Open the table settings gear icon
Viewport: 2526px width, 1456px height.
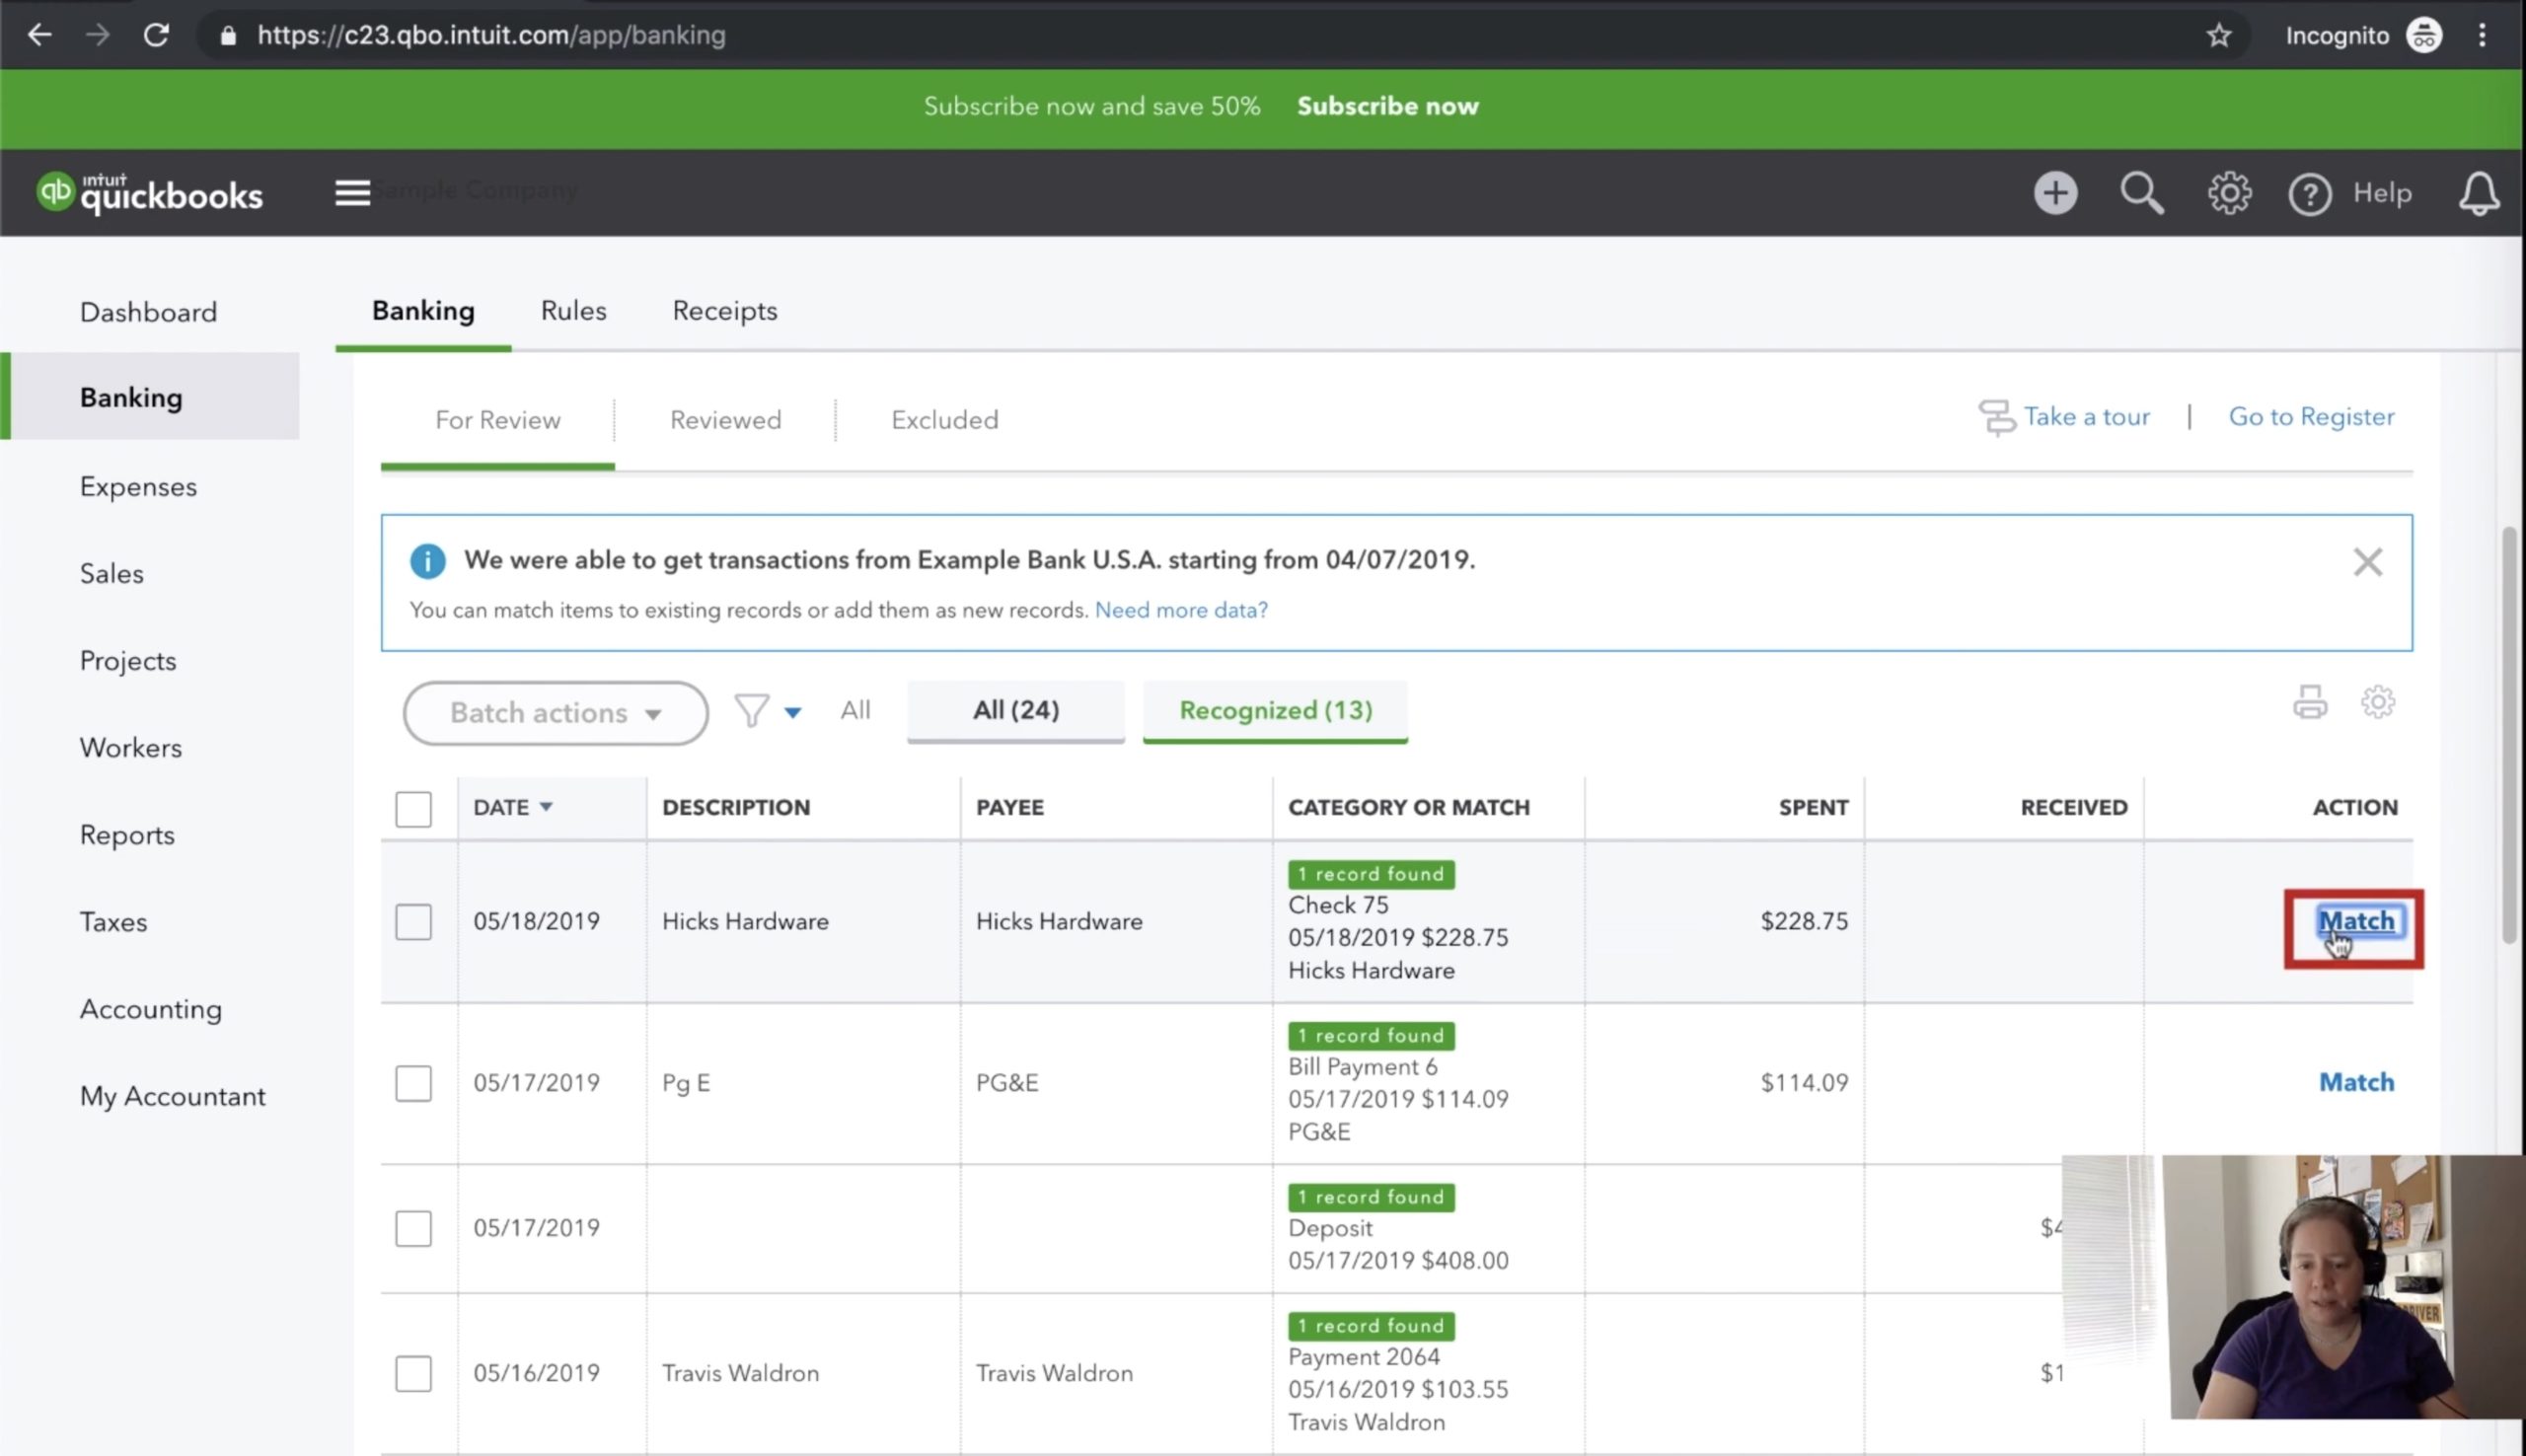(2377, 702)
